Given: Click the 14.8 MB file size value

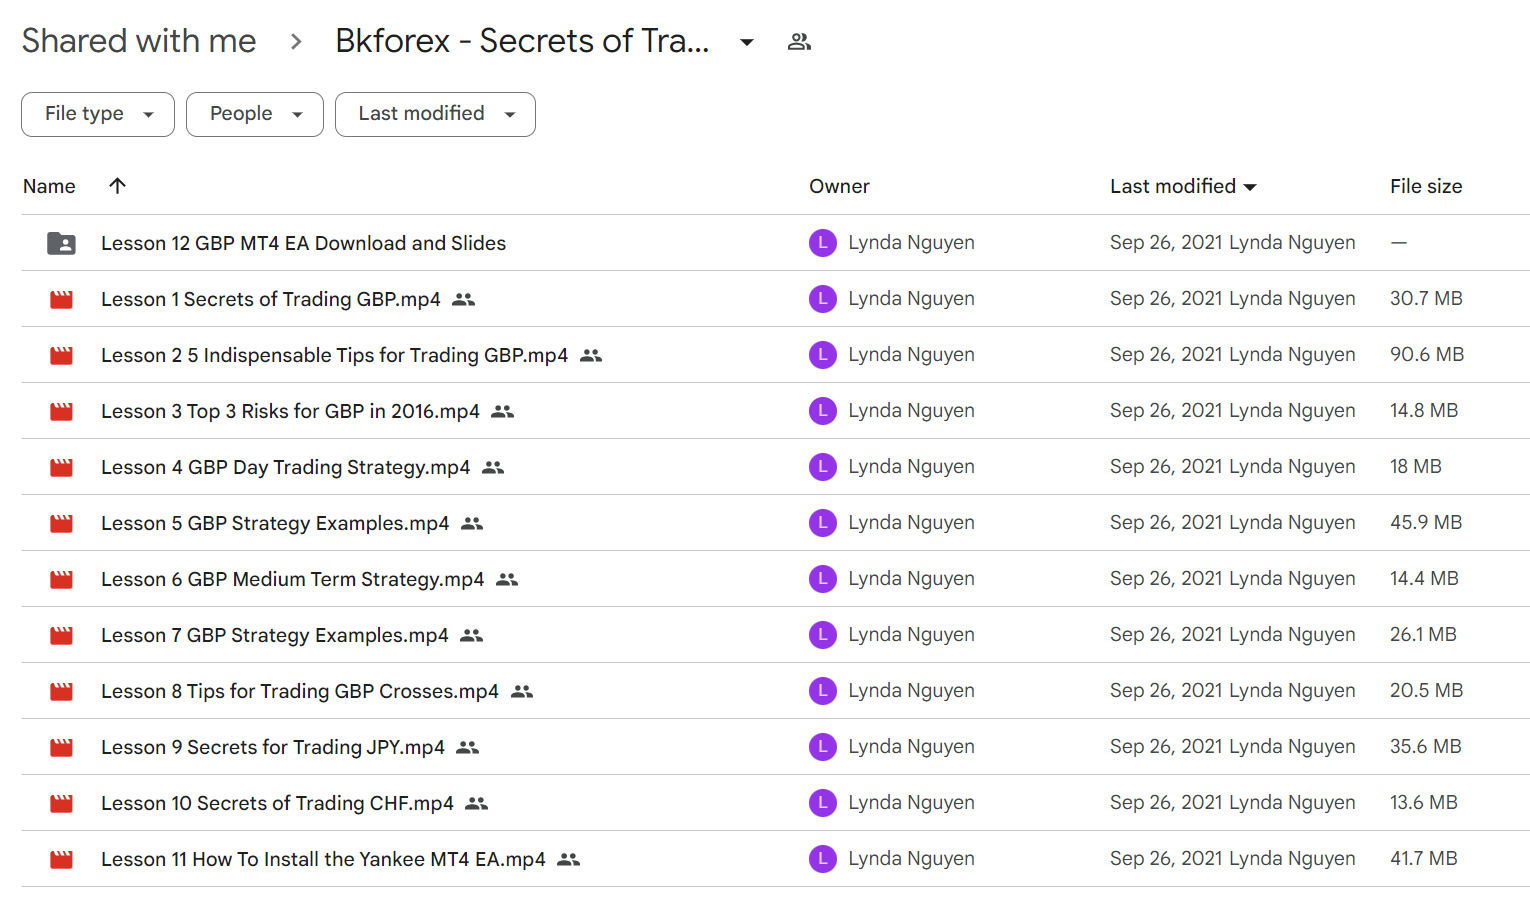Looking at the screenshot, I should [1424, 410].
